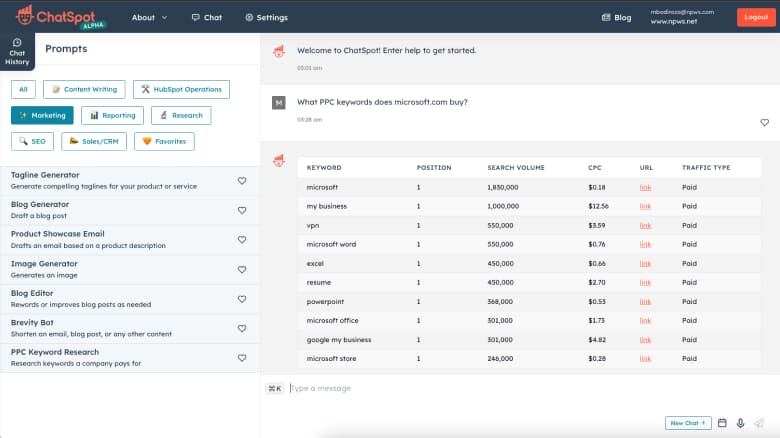Screen dimensions: 780x438
Task: Open the link for microsoft word keyword
Action: [645, 244]
